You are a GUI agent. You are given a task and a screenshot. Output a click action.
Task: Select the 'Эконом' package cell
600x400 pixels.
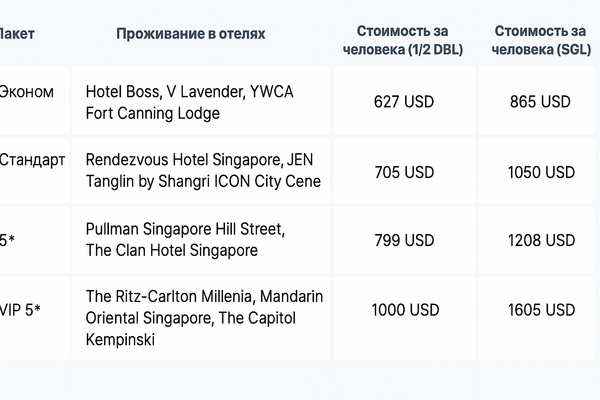(26, 92)
